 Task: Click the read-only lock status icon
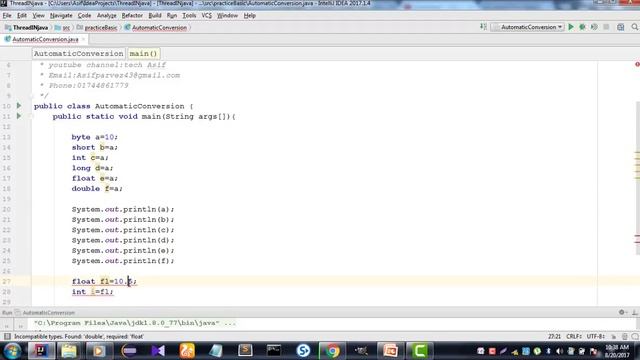pos(613,336)
